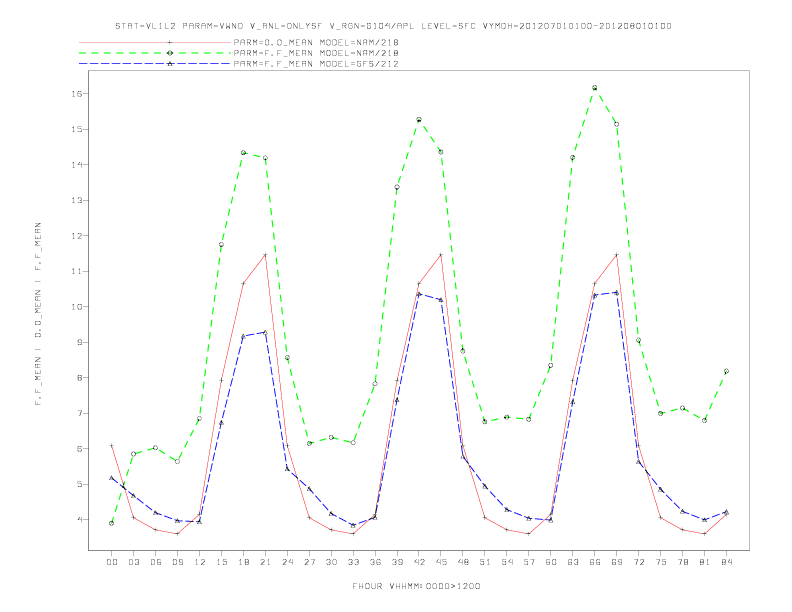Click the x-axis tick label 39
Screen dimensions: 792x612
[397, 562]
